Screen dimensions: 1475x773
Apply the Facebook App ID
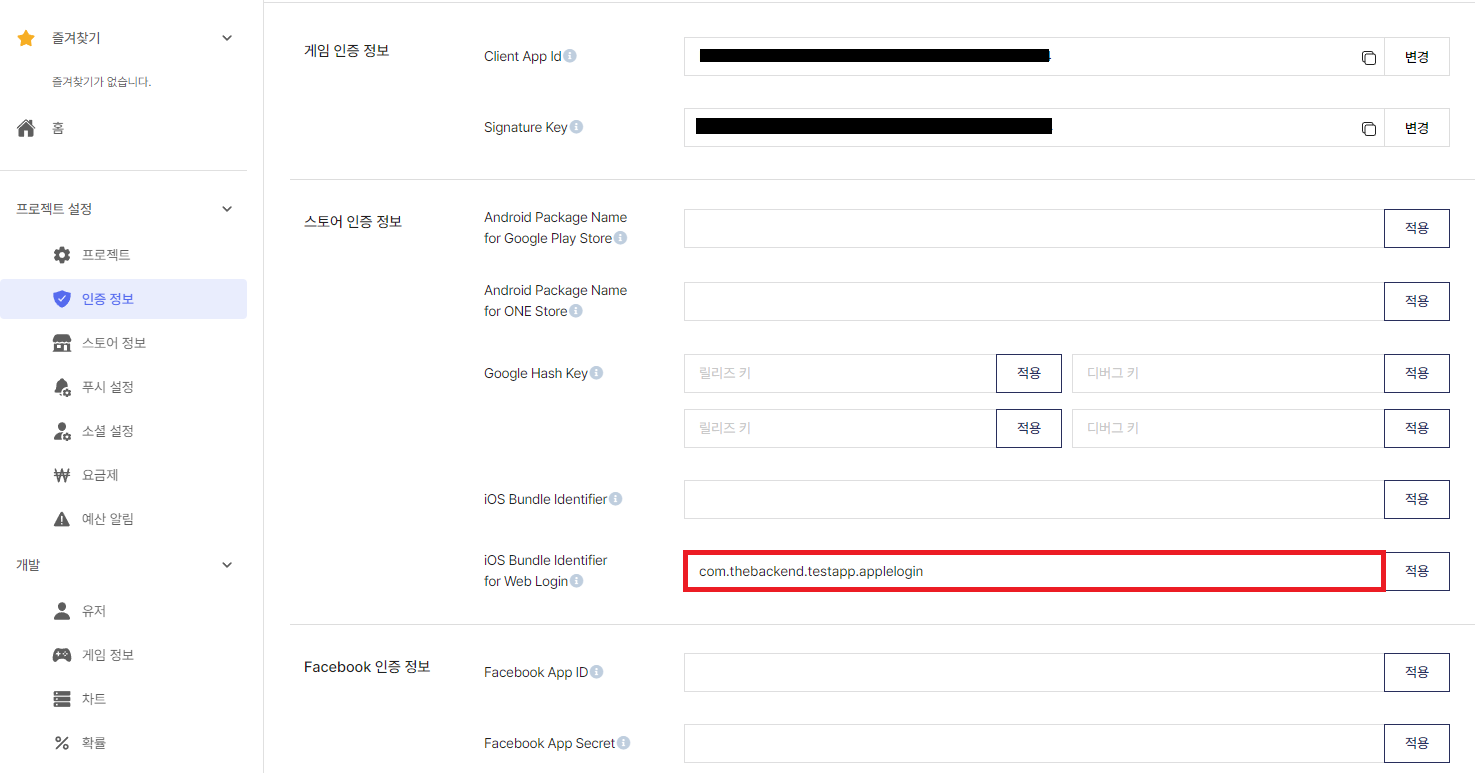point(1417,672)
